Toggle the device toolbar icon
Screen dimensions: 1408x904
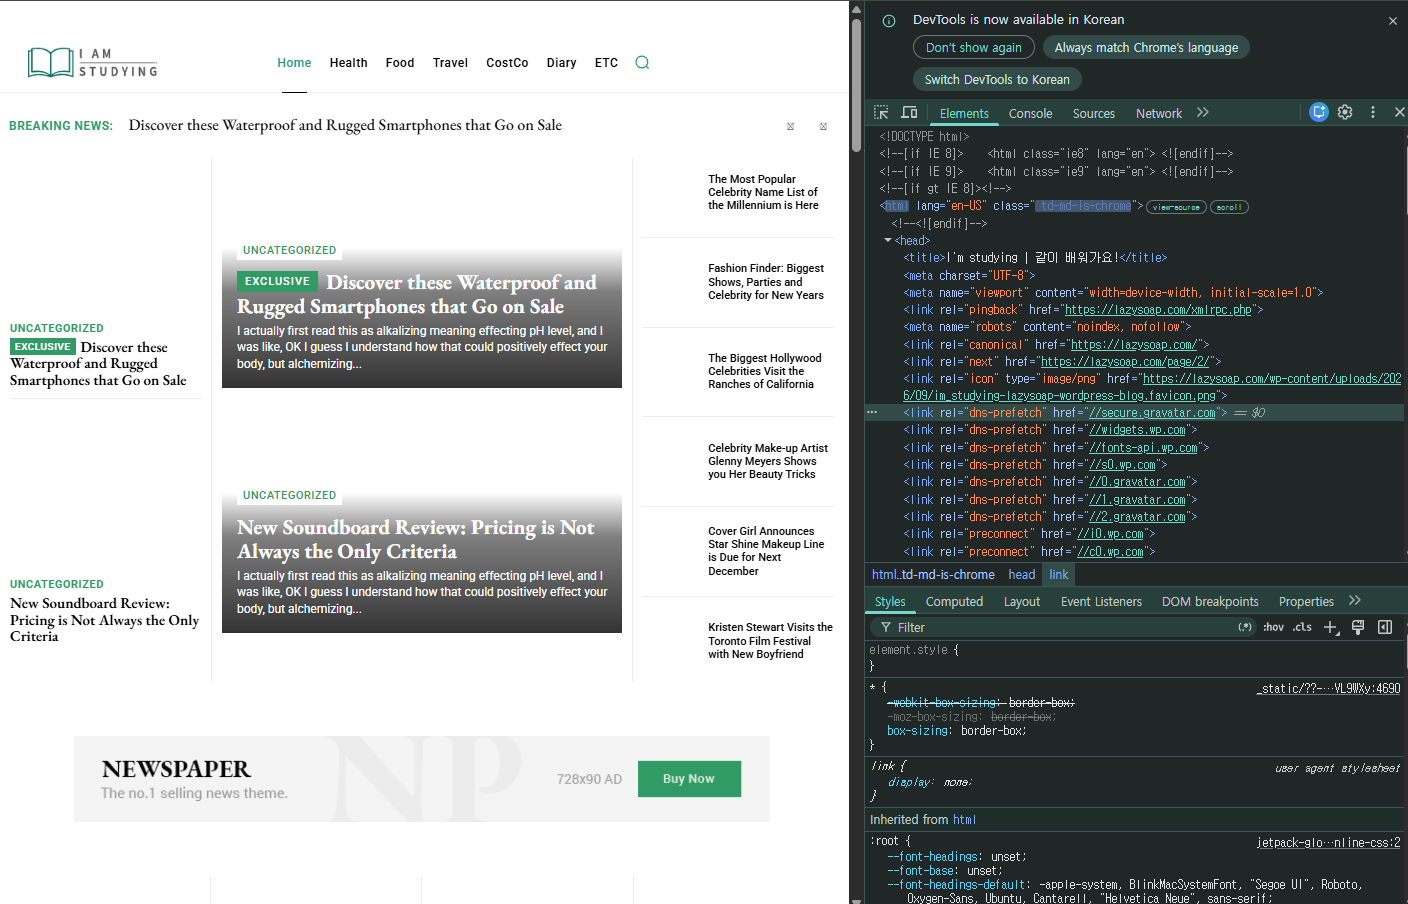point(909,113)
